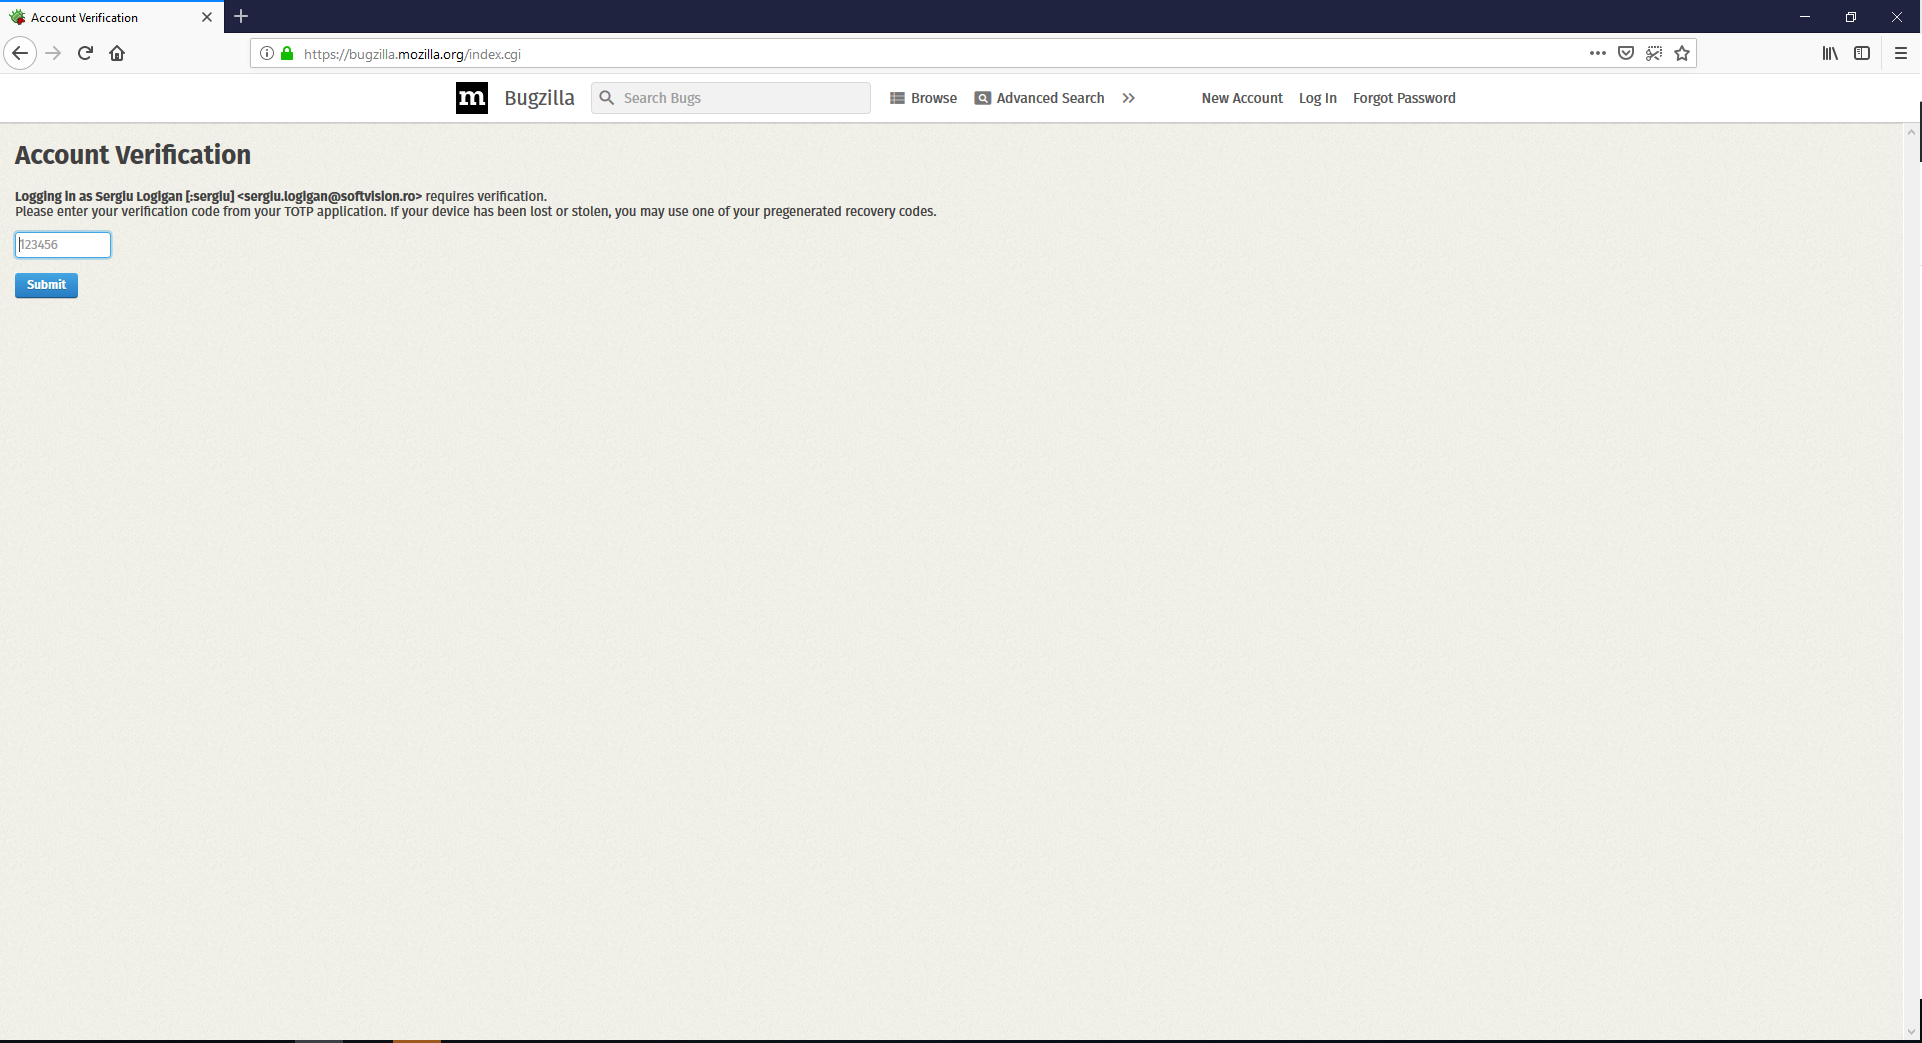Viewport: 1922px width, 1043px height.
Task: Click inside the verification code field
Action: [62, 244]
